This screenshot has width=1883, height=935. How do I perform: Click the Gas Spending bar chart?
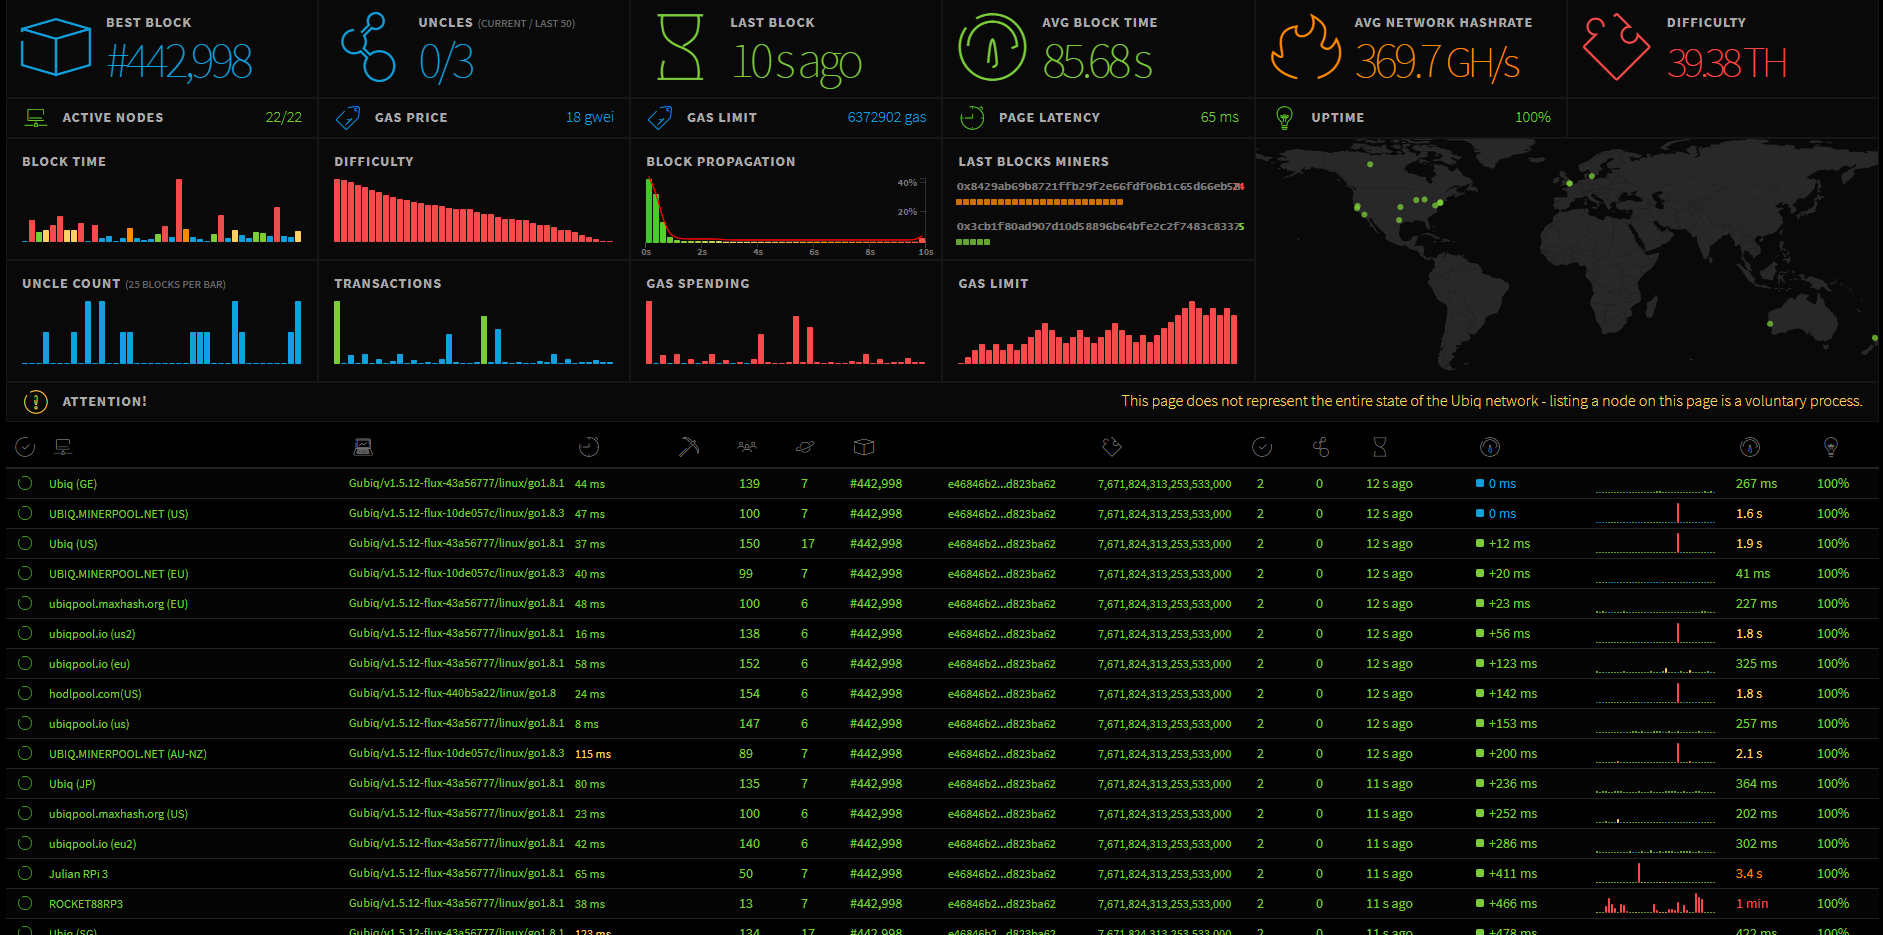[x=786, y=332]
